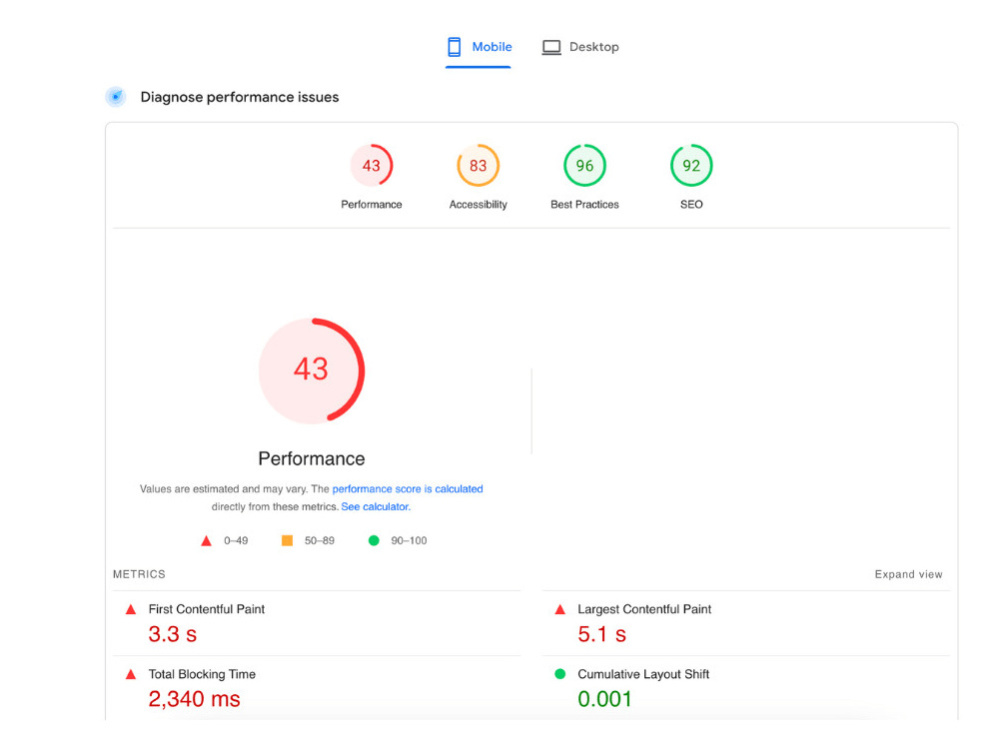This screenshot has width=1000, height=749.
Task: Click the green circle next to 90–100
Action: (x=374, y=540)
